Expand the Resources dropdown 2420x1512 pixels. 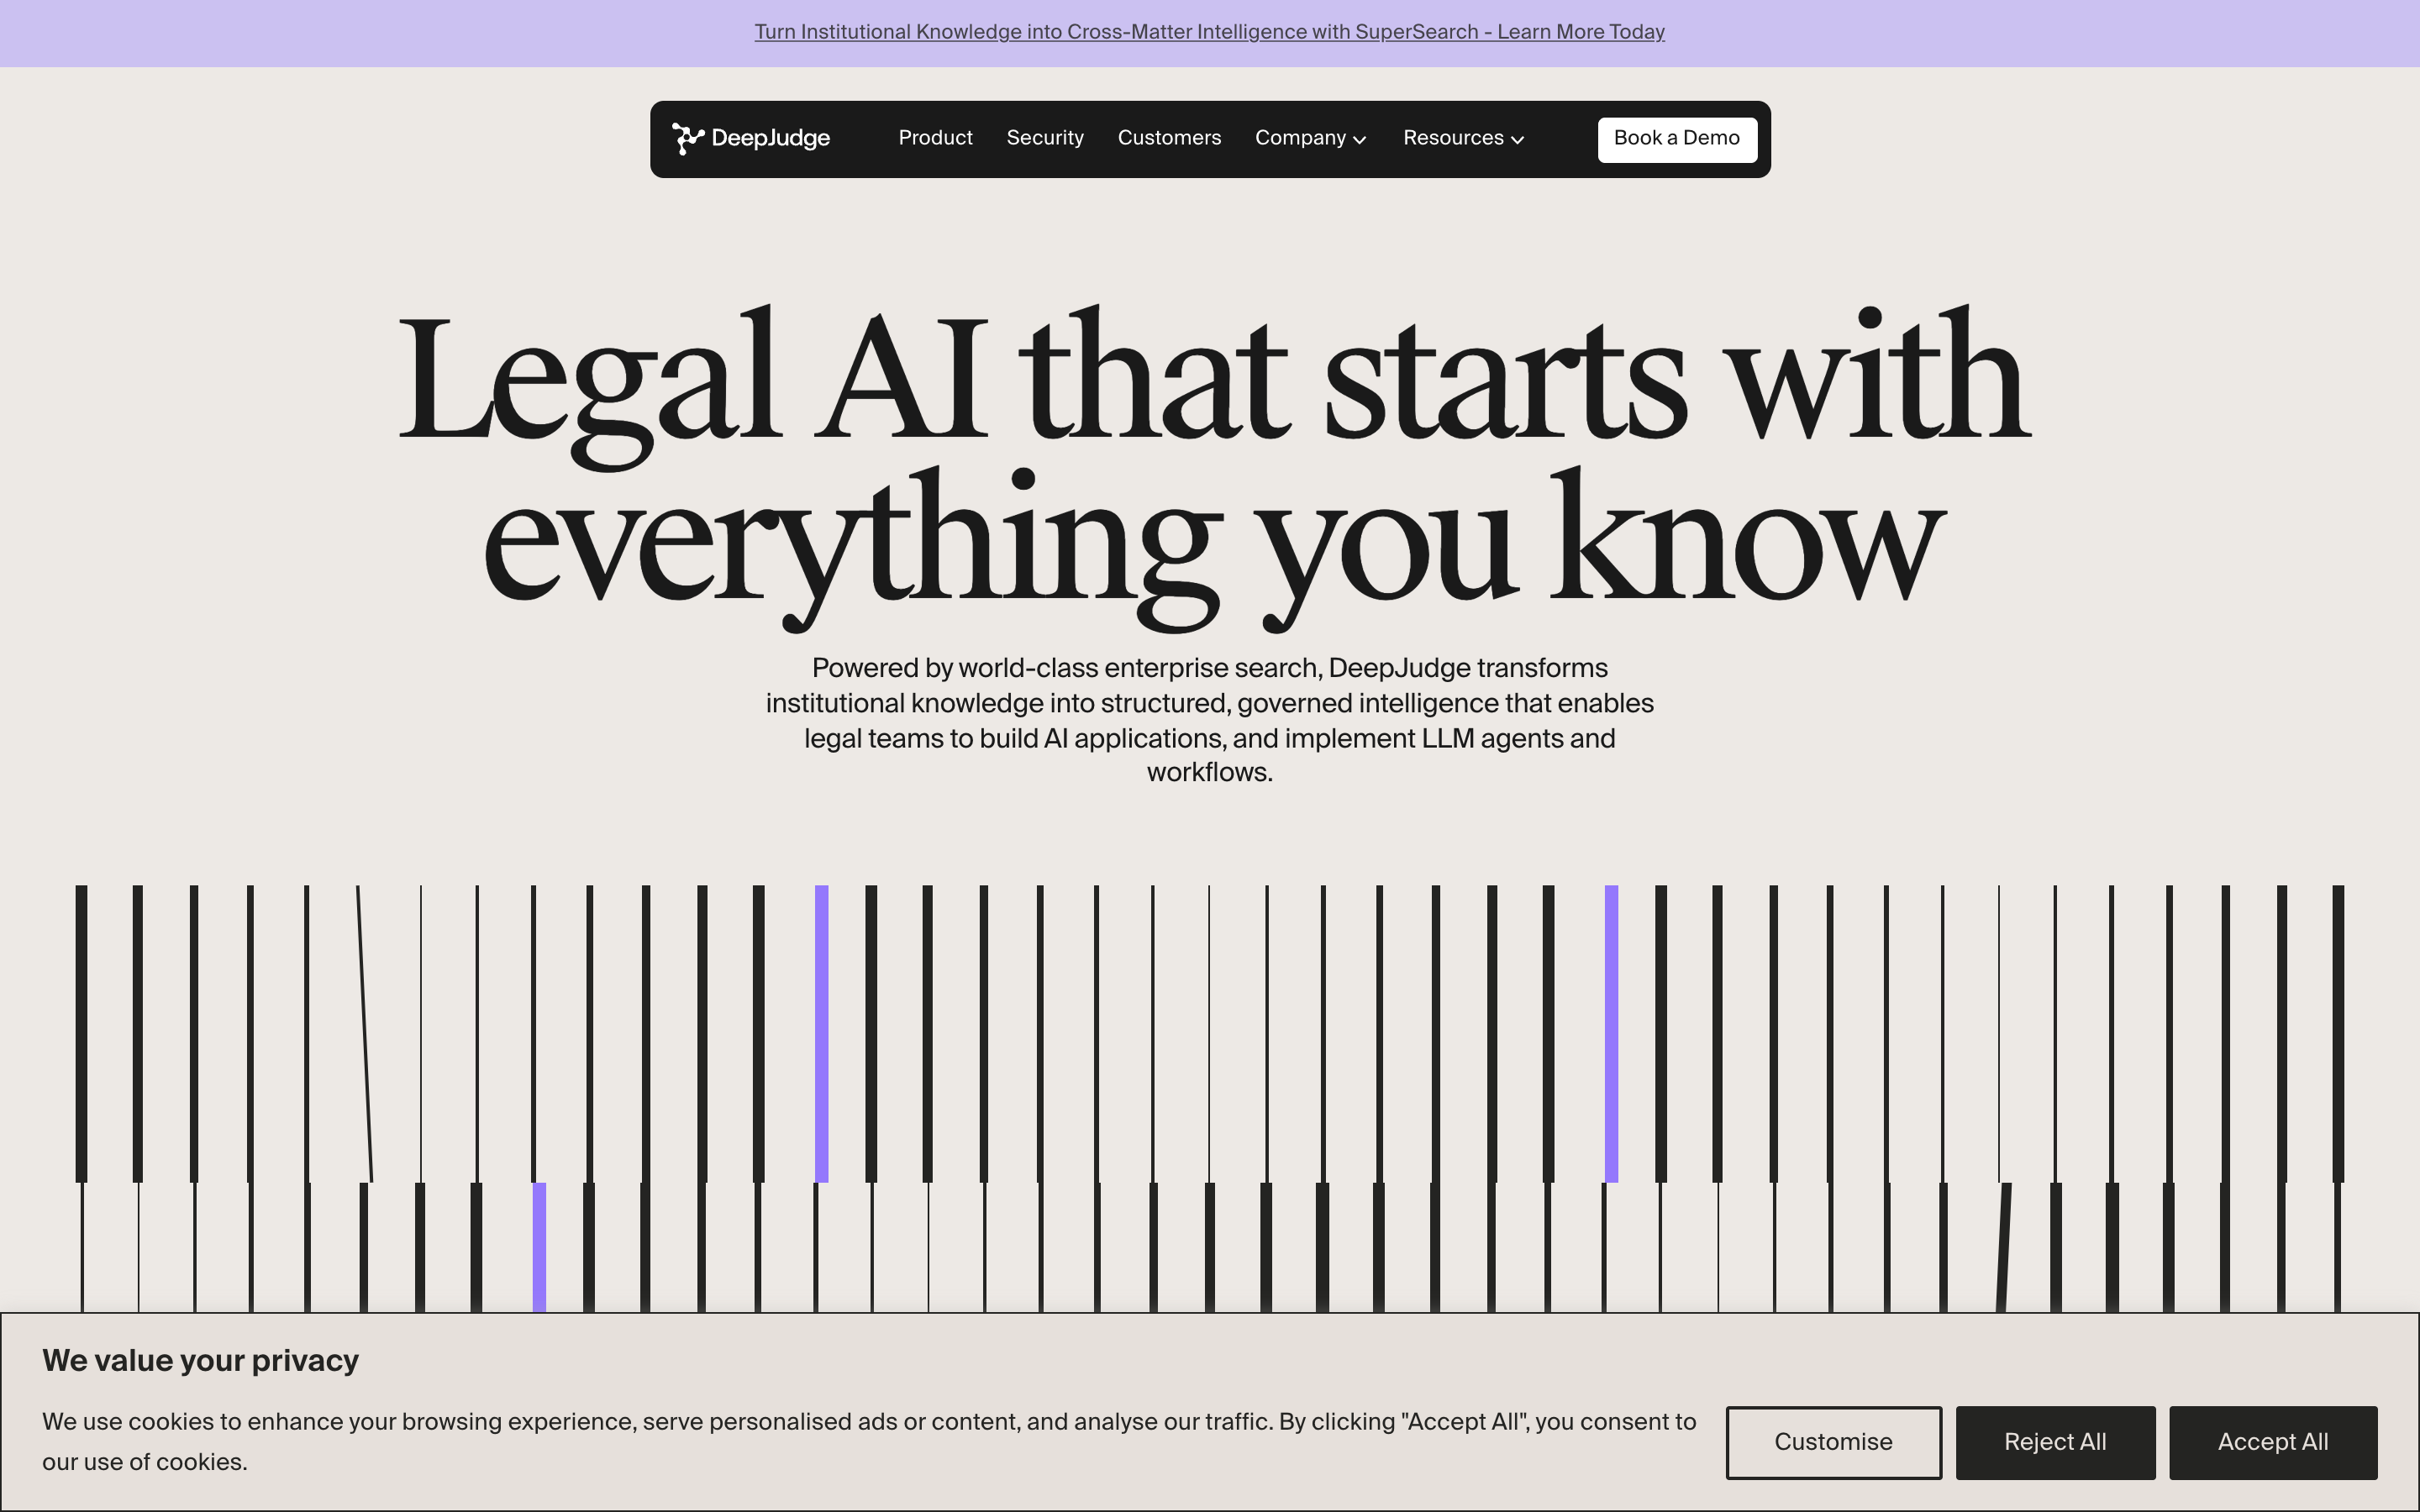pyautogui.click(x=1464, y=138)
